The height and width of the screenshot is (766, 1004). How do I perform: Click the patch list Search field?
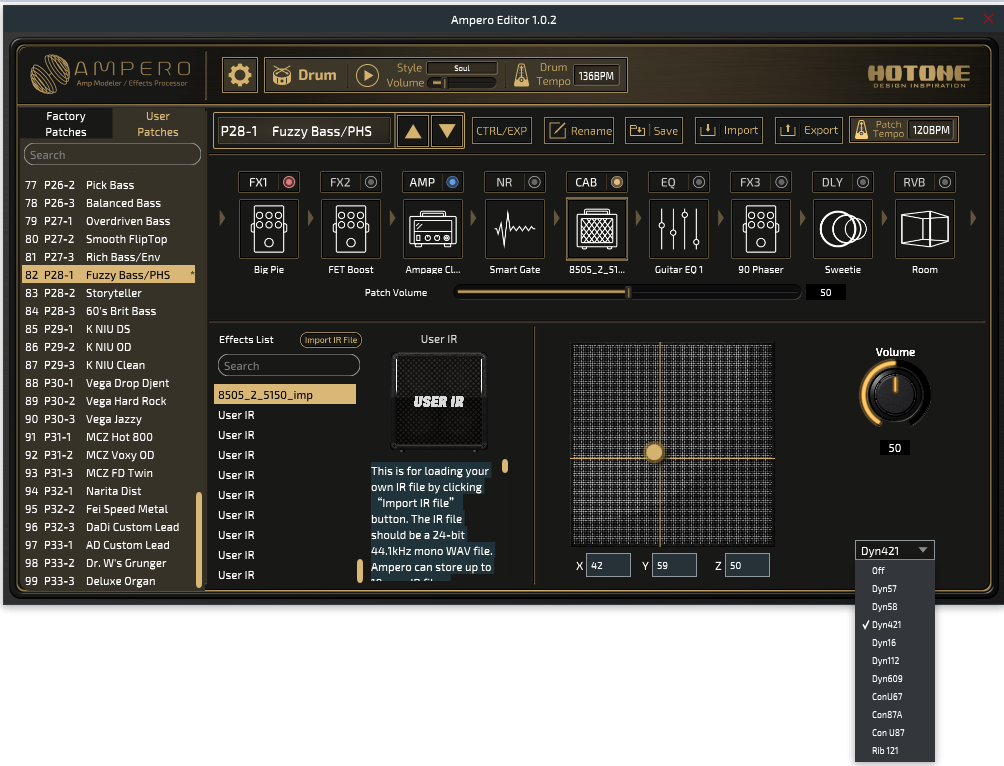(x=112, y=155)
